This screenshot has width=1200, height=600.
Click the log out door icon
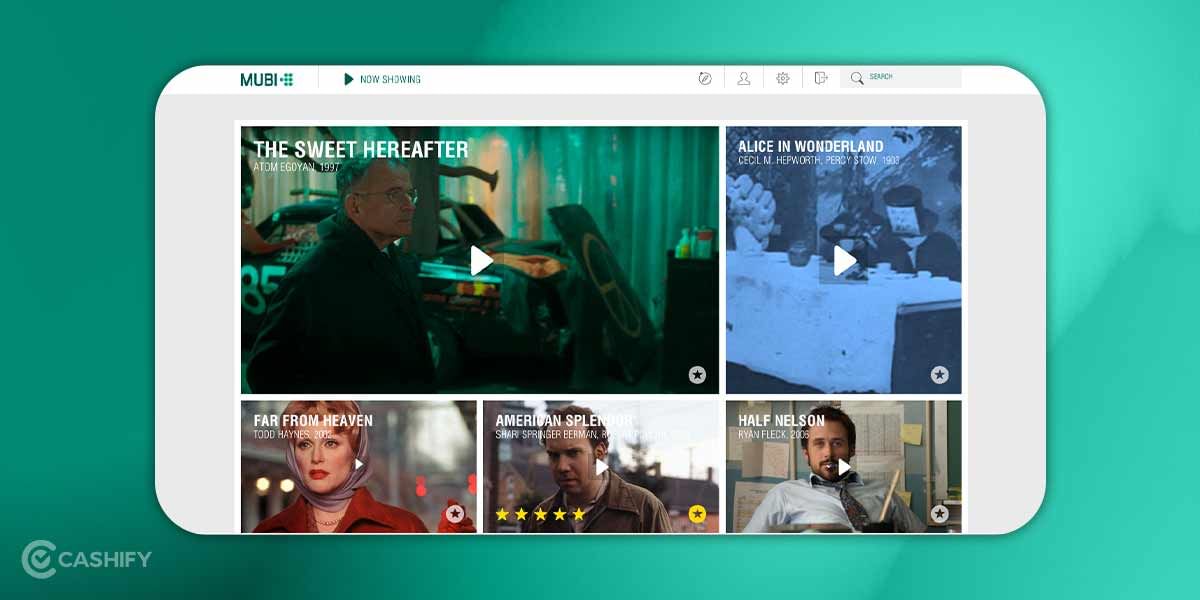tap(821, 78)
